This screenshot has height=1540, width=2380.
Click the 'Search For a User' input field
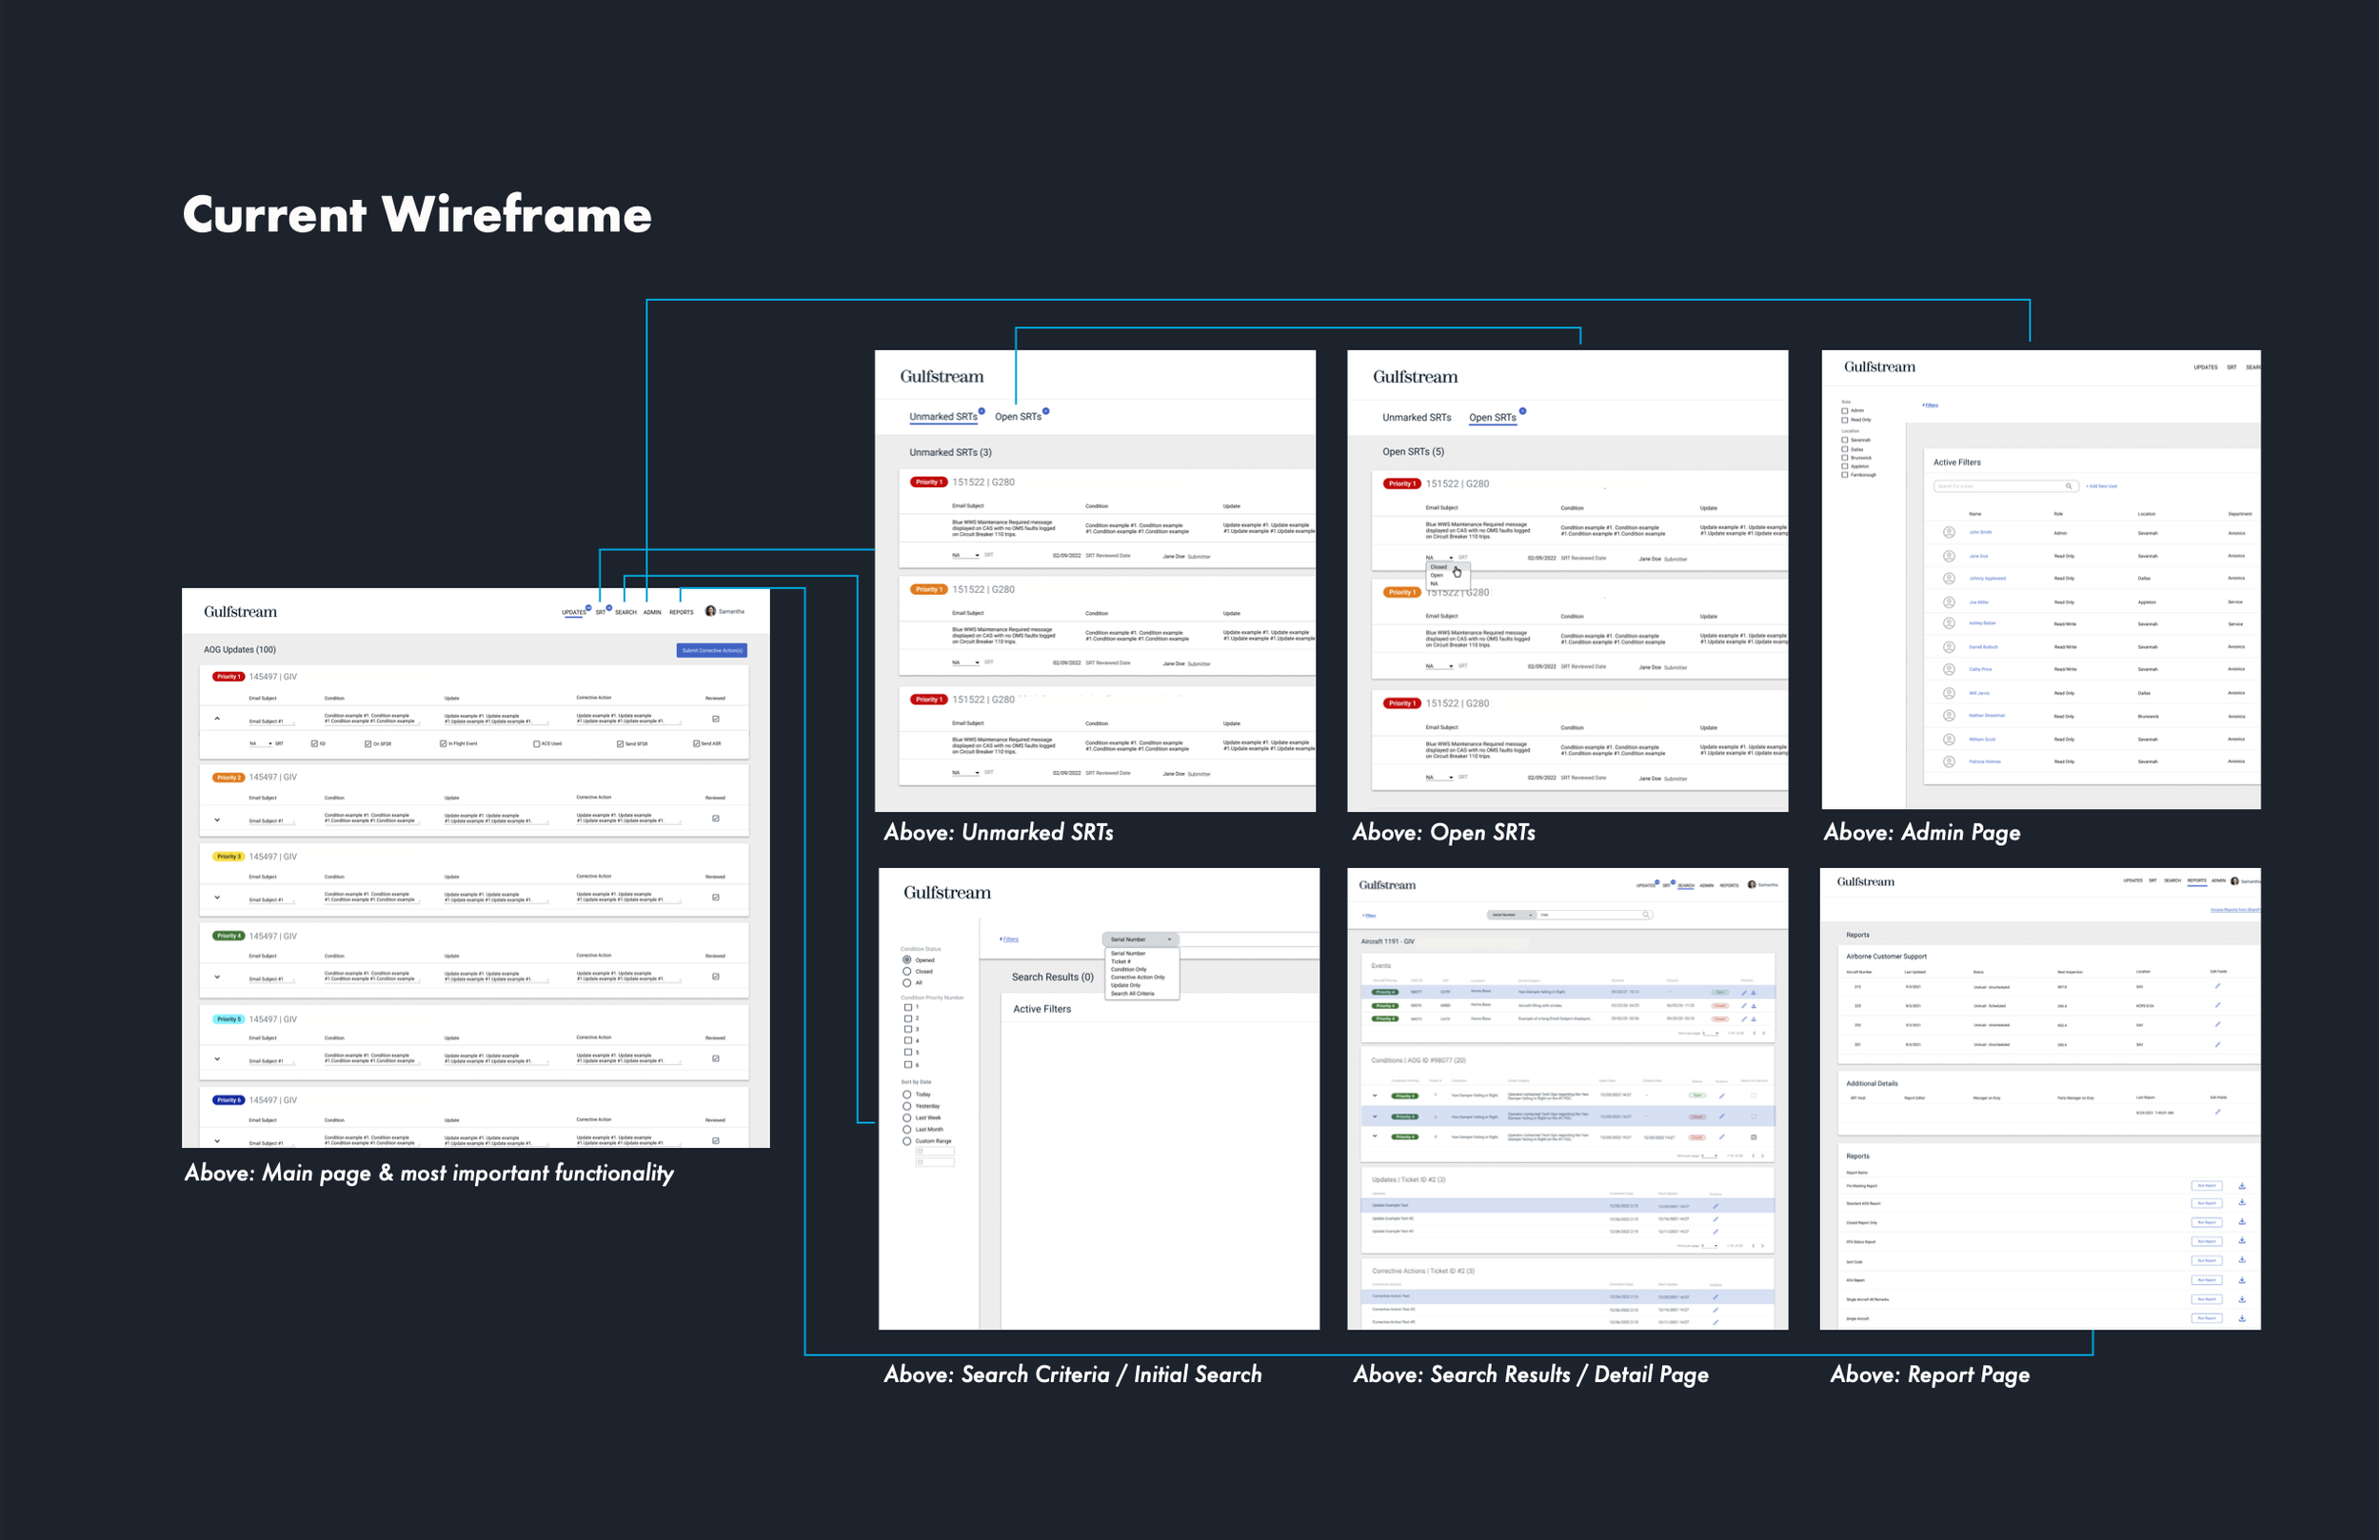pyautogui.click(x=2005, y=486)
